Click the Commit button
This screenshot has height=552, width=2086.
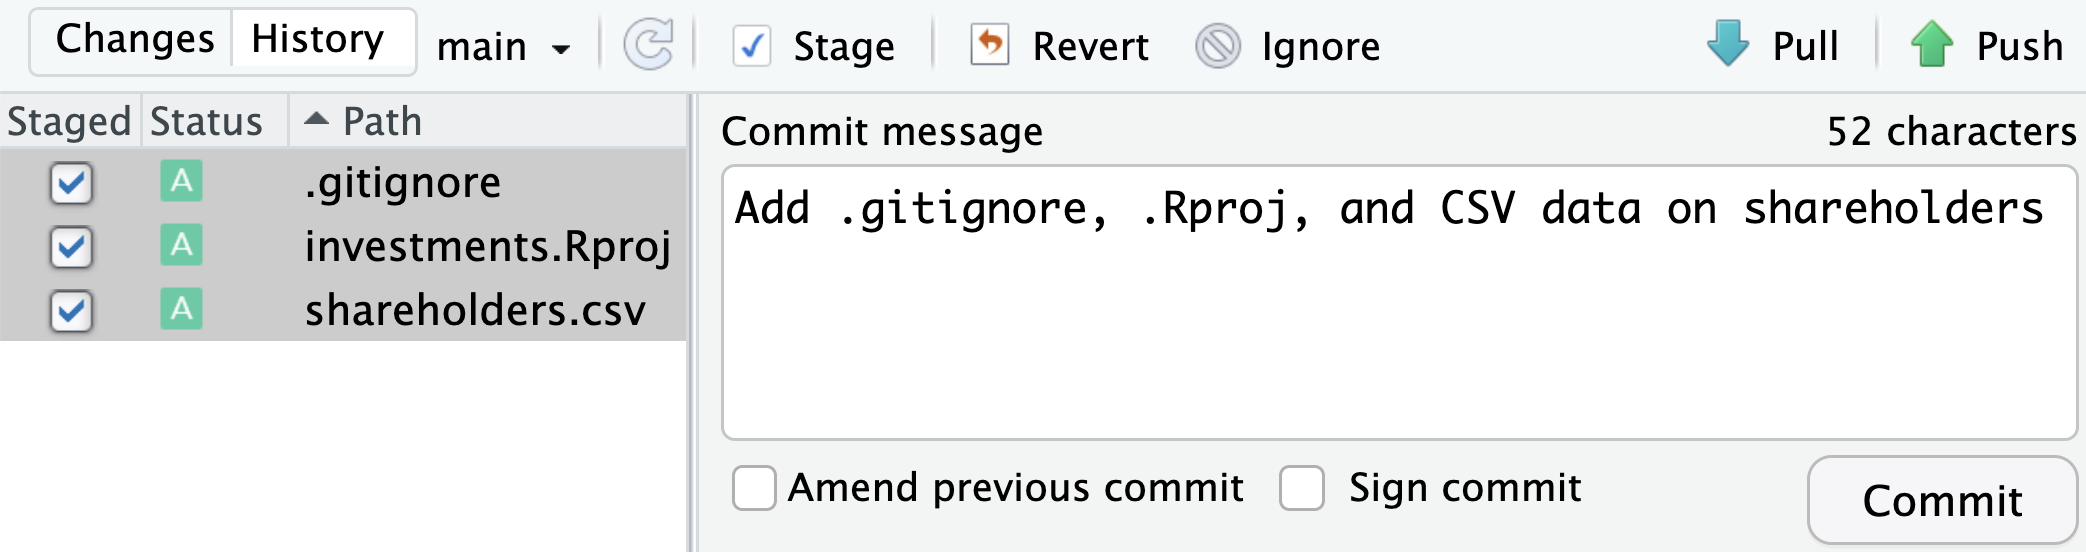click(1942, 500)
